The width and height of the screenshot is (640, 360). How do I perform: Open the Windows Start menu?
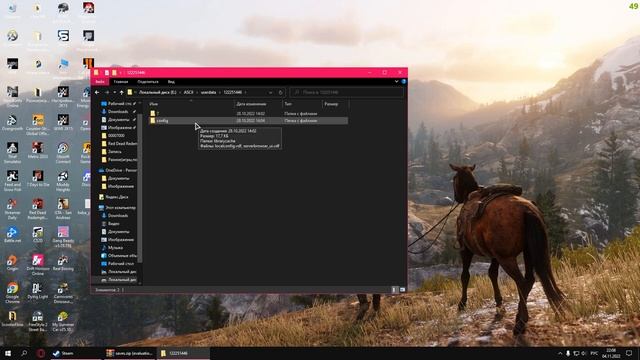[8, 353]
